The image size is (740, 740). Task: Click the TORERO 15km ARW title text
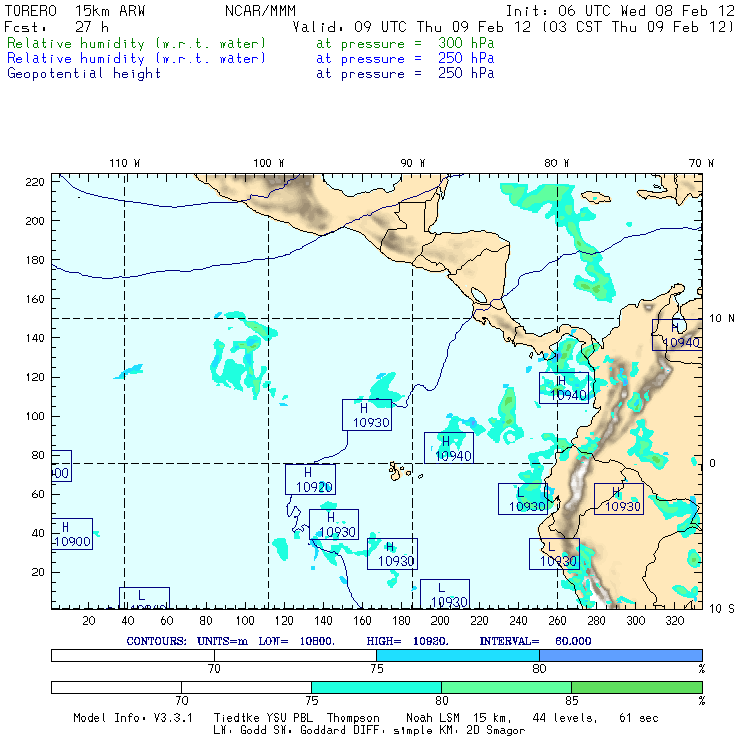[63, 10]
